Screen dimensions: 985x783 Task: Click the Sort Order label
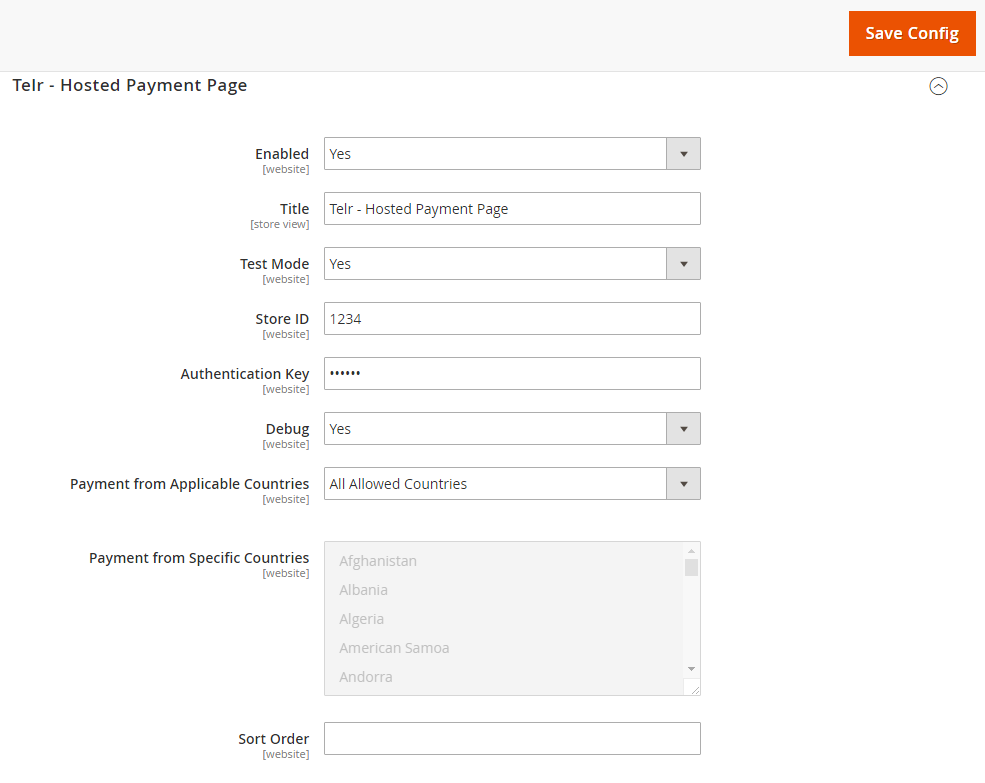(x=274, y=739)
